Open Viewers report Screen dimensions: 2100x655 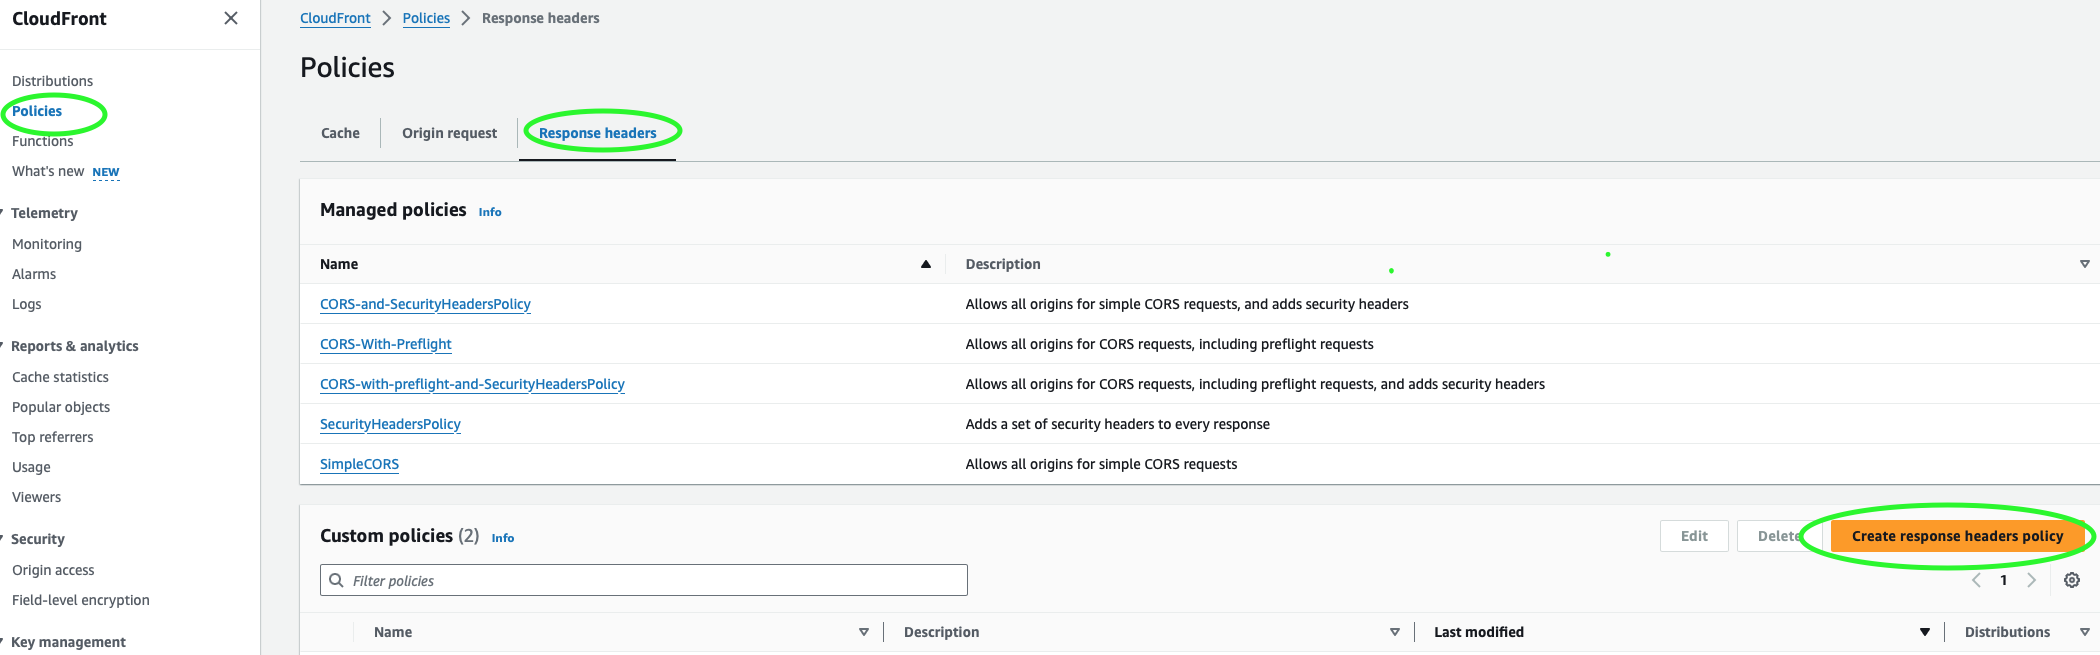point(36,497)
